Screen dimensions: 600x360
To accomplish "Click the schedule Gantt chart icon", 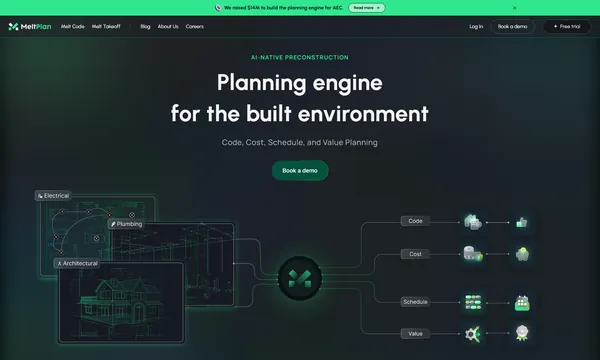I will 473,302.
